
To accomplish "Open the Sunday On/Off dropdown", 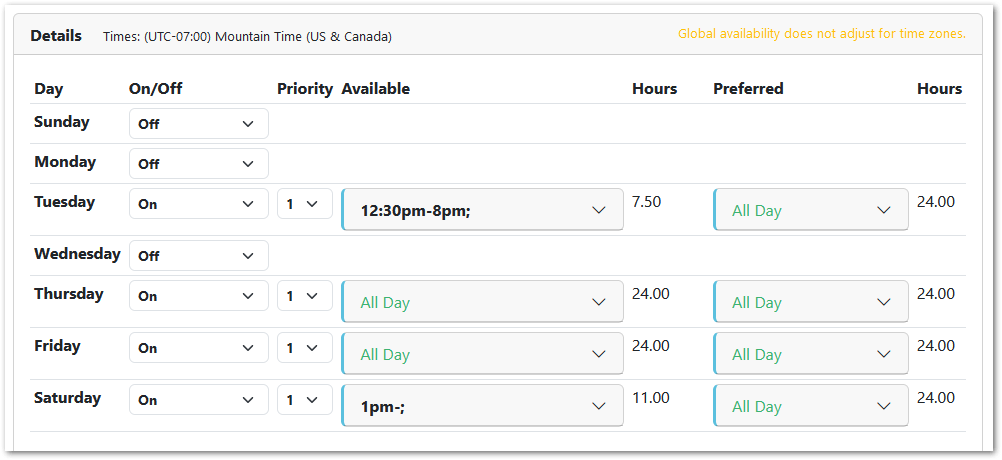I will click(x=198, y=124).
